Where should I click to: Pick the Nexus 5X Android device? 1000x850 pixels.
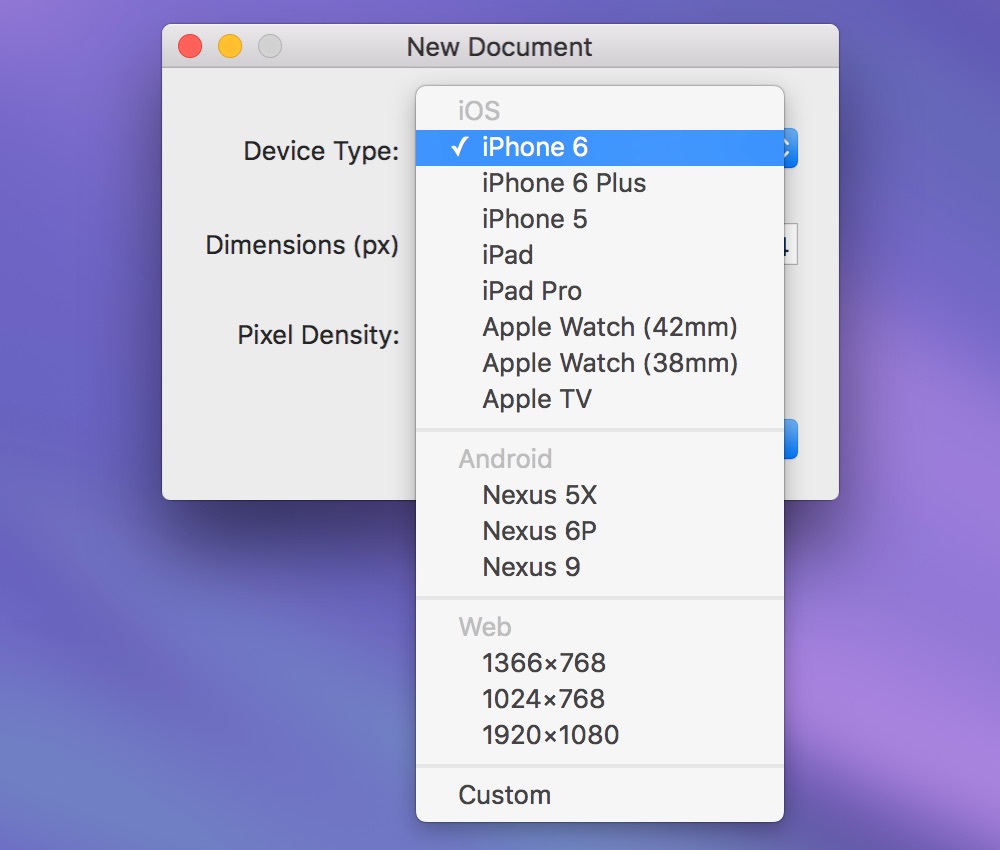point(599,495)
